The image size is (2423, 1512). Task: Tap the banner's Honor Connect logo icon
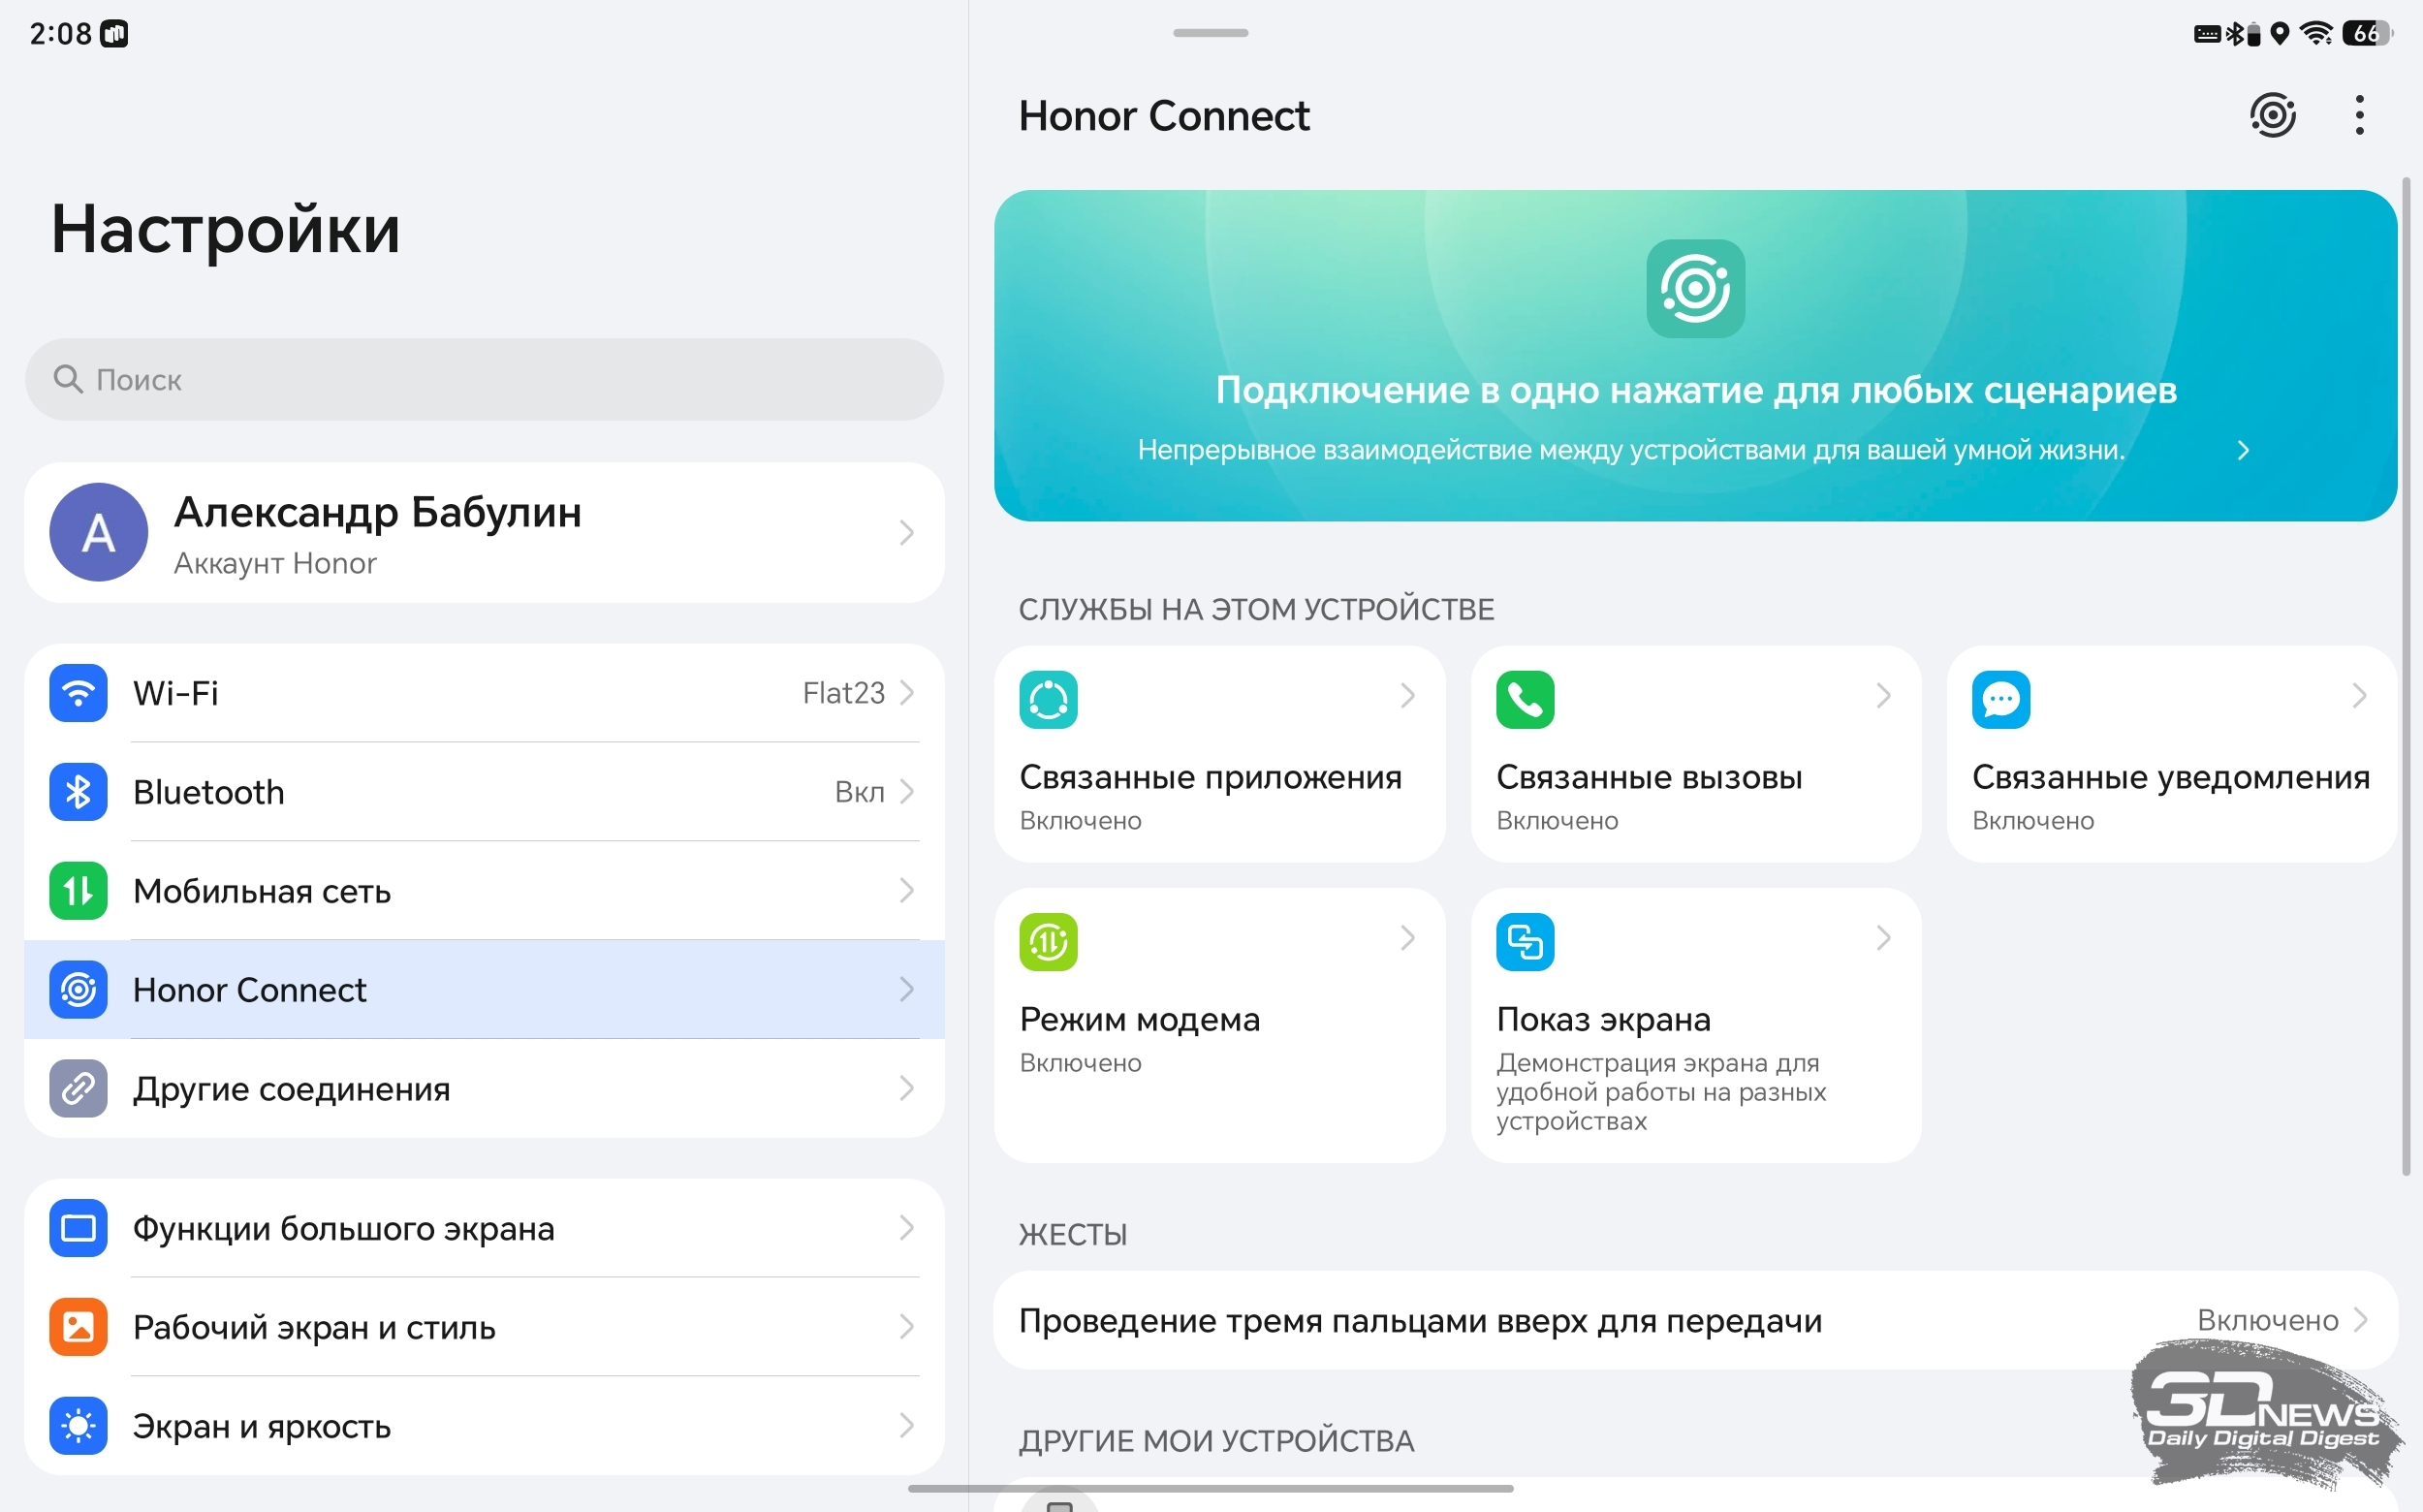(1695, 288)
